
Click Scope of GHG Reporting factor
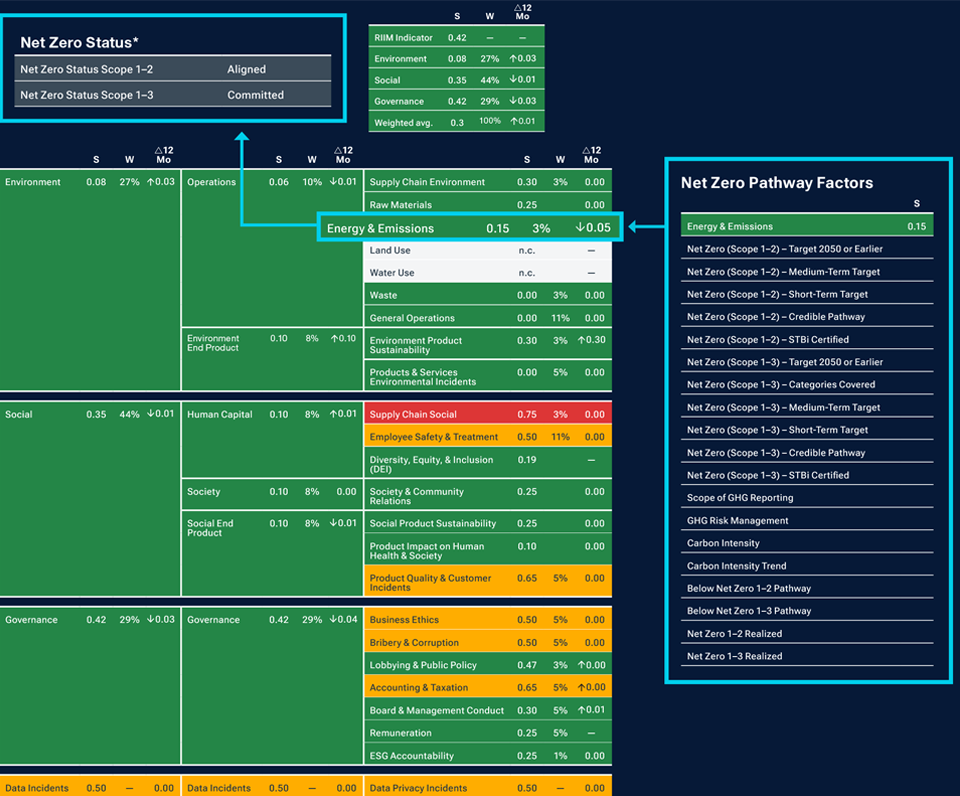(x=807, y=498)
